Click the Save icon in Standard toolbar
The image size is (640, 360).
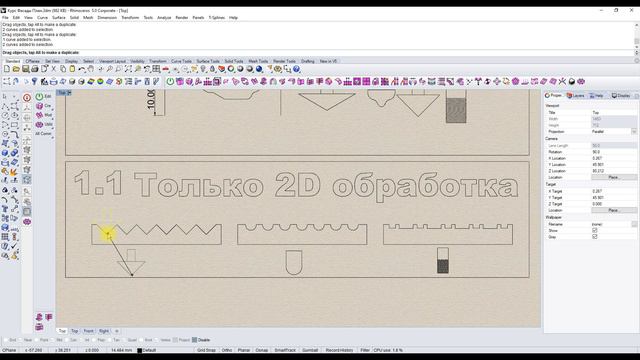coord(25,69)
